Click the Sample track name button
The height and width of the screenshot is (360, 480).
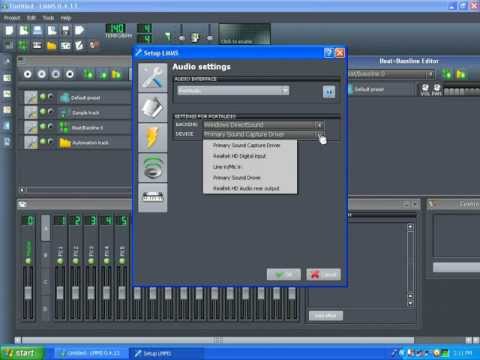point(93,113)
